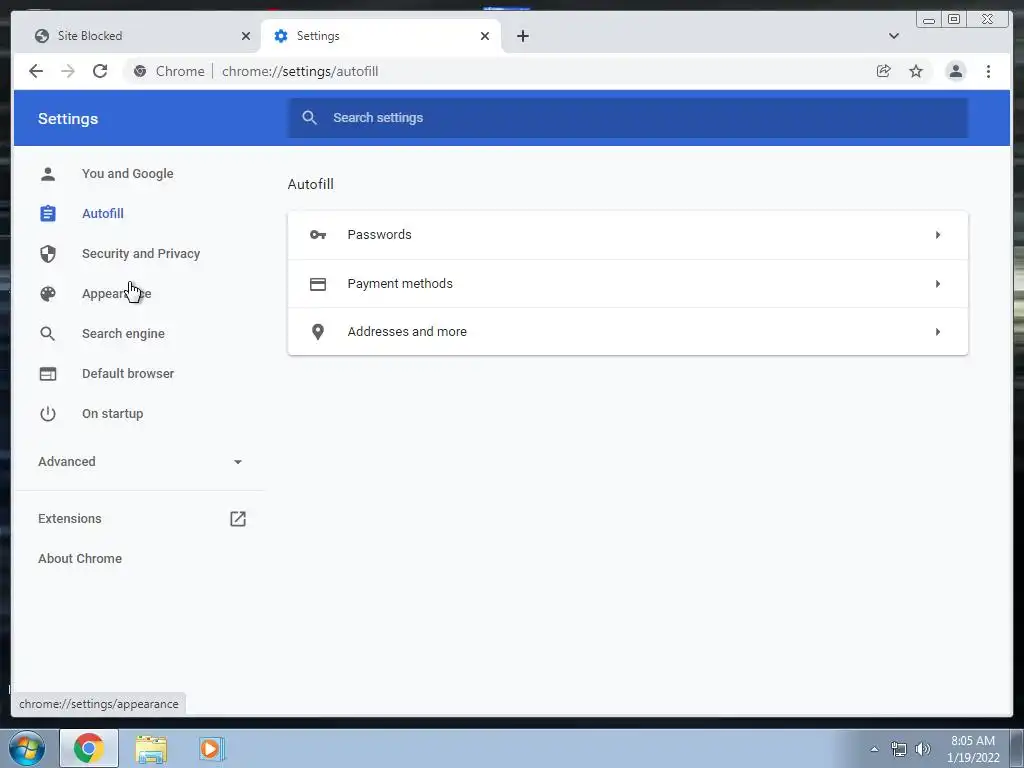Show hidden system tray icons
1024x768 pixels.
pyautogui.click(x=874, y=749)
